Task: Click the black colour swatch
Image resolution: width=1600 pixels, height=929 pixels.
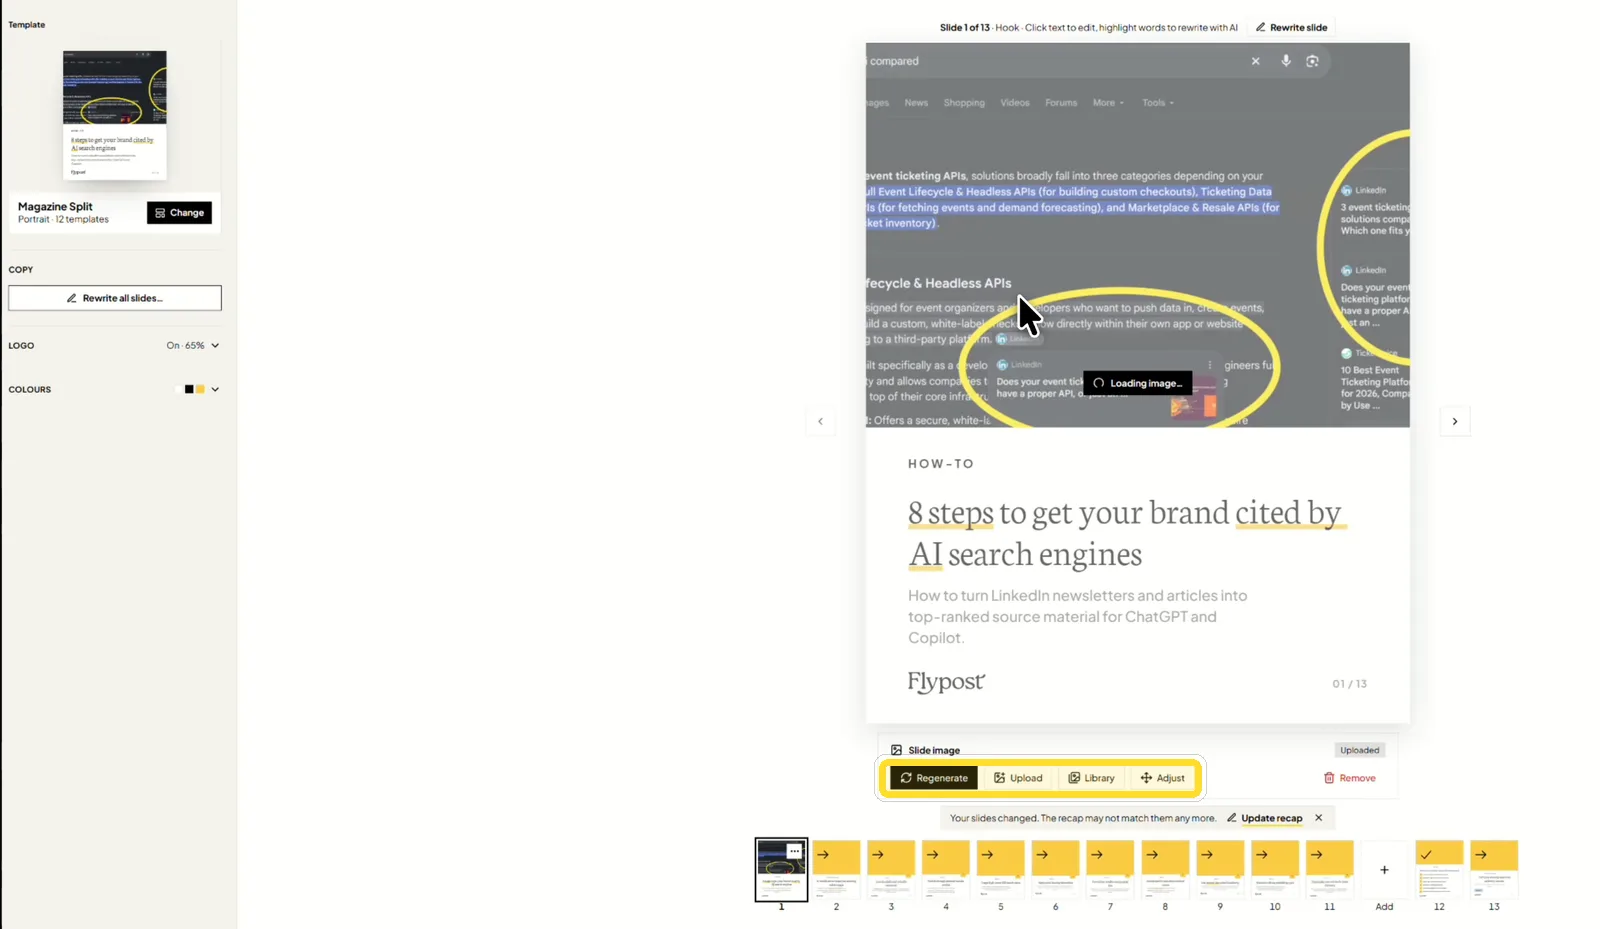Action: coord(189,389)
